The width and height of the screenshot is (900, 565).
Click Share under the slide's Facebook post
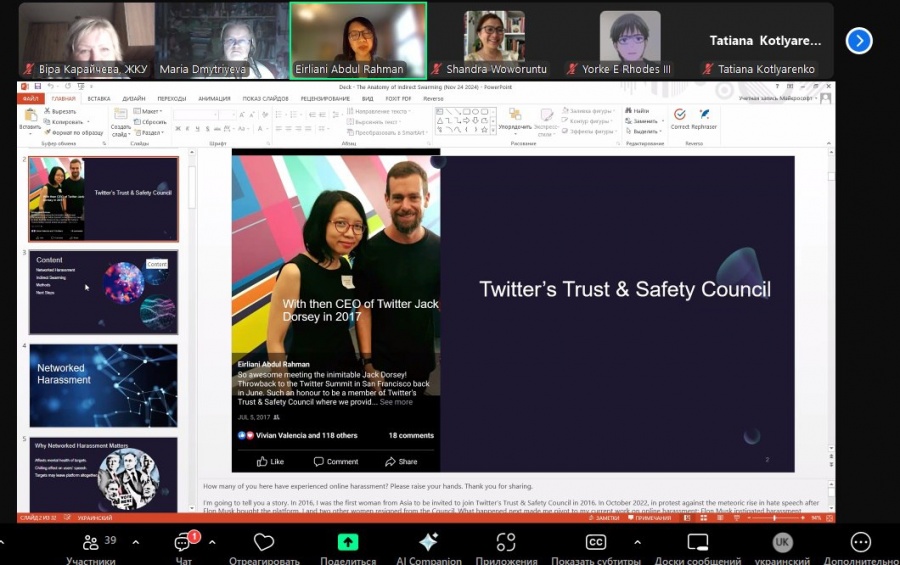coord(401,462)
